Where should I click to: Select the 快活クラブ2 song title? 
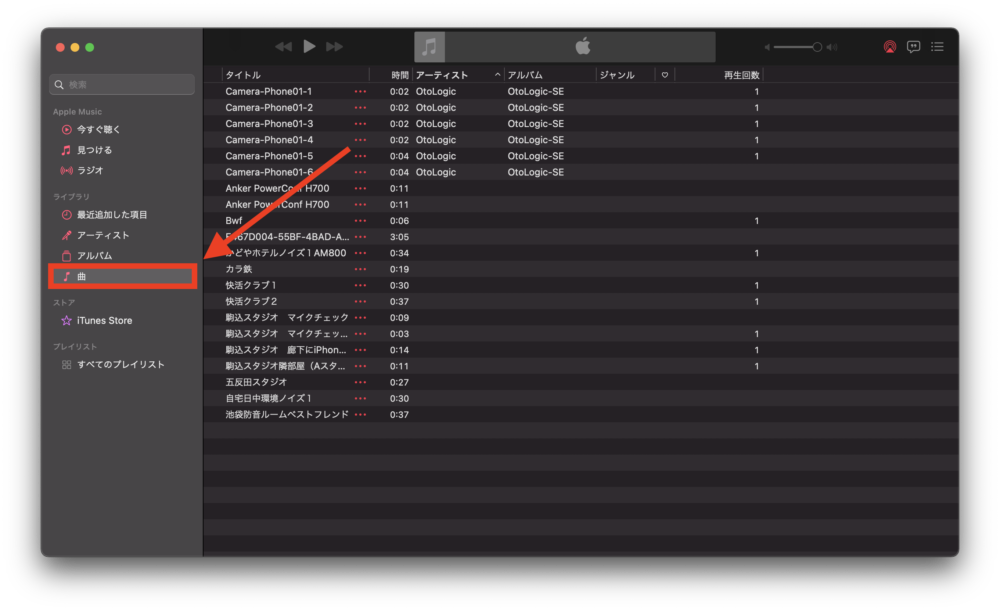click(251, 302)
